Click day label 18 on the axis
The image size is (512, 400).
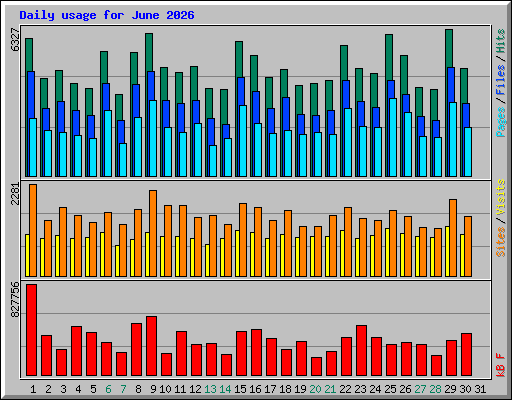[x=285, y=389]
